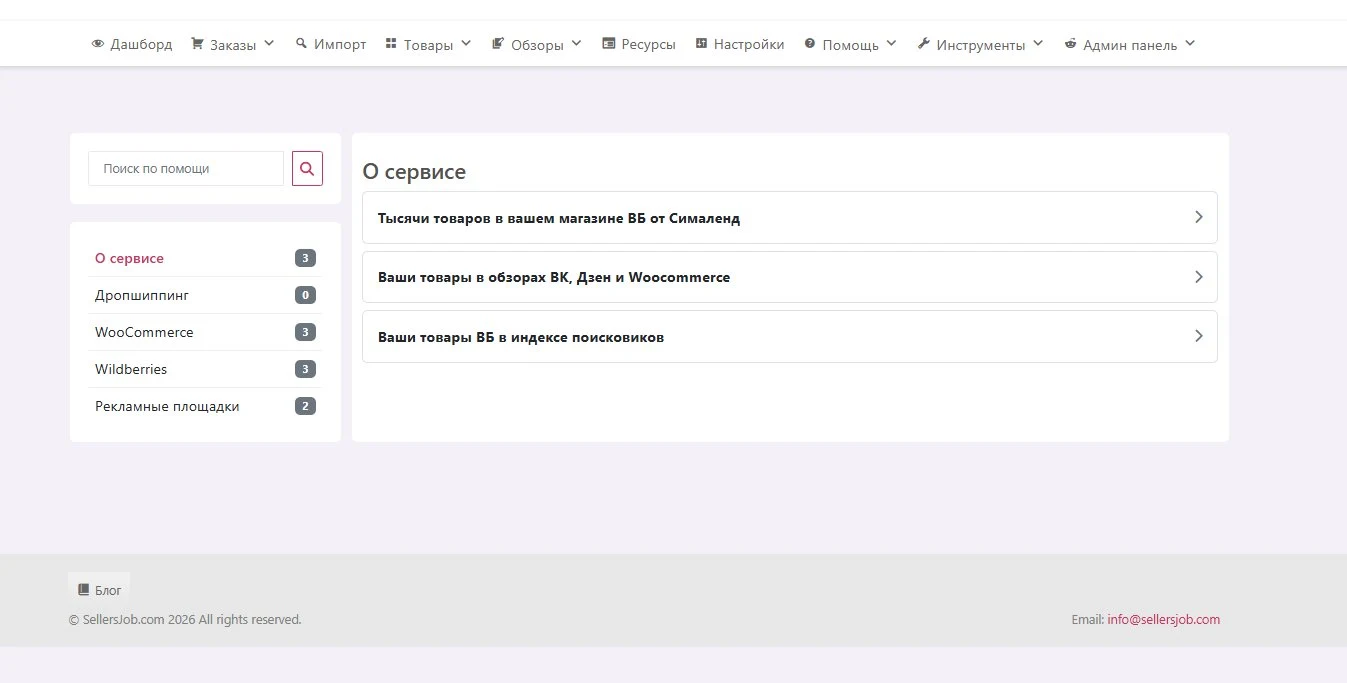The image size is (1347, 683).
Task: Expand the Обзоры menu chevron
Action: [576, 44]
